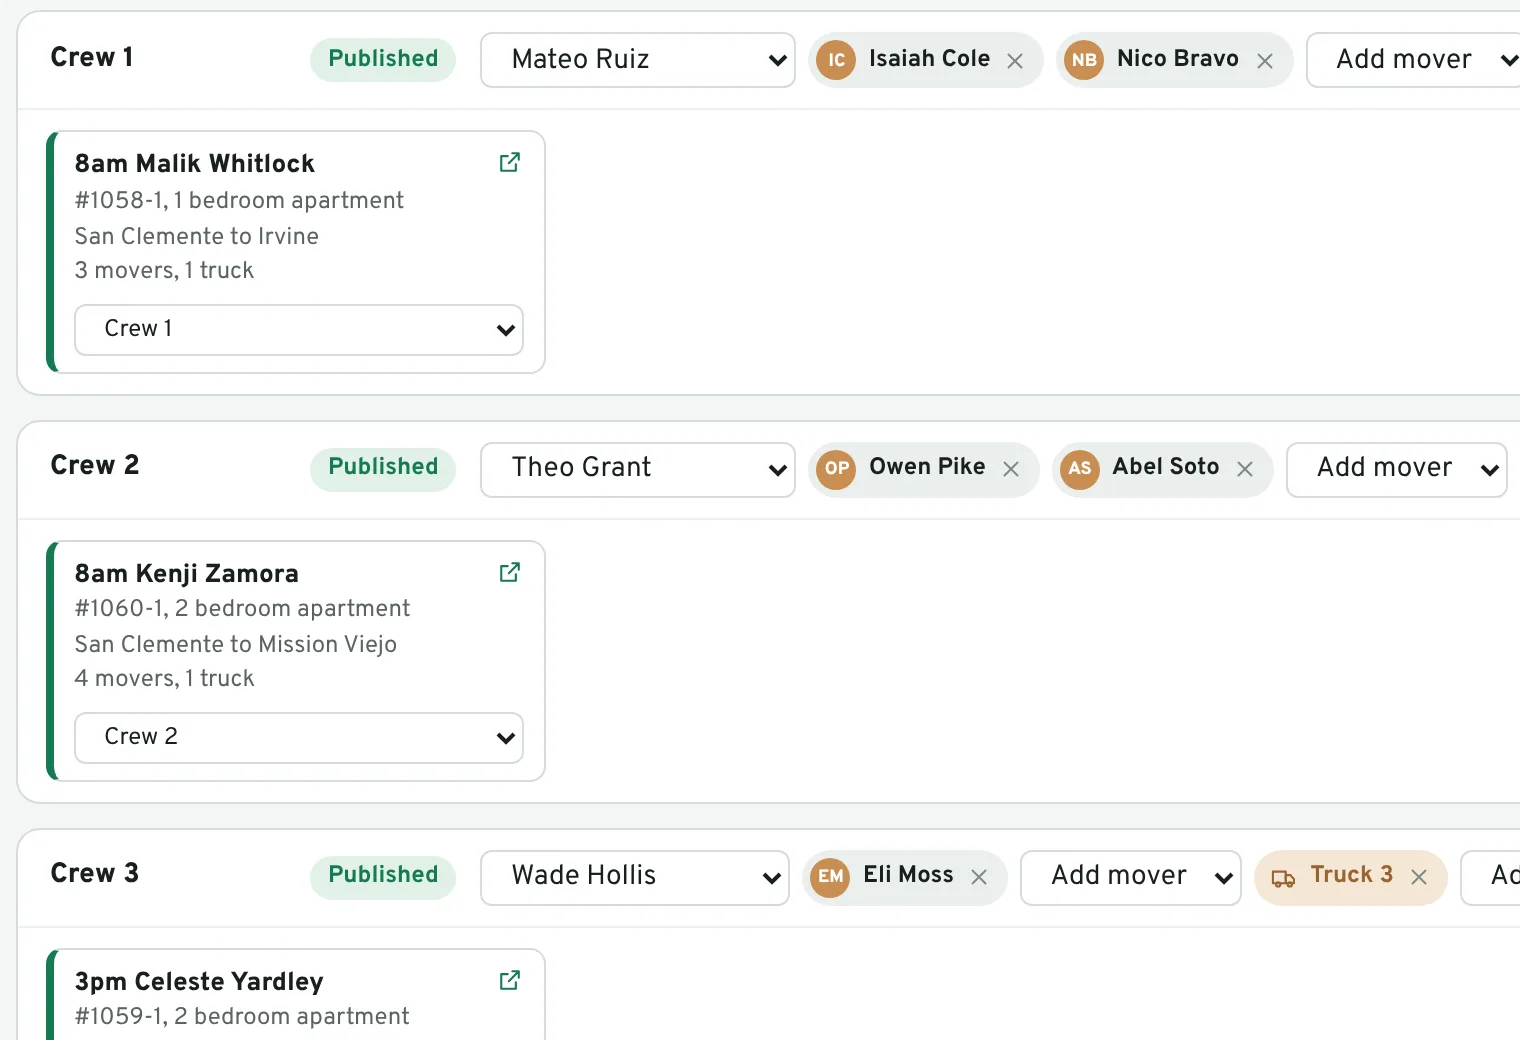Screen dimensions: 1520x1040
Task: Remove Truck 3 from Crew 3
Action: click(x=1419, y=877)
